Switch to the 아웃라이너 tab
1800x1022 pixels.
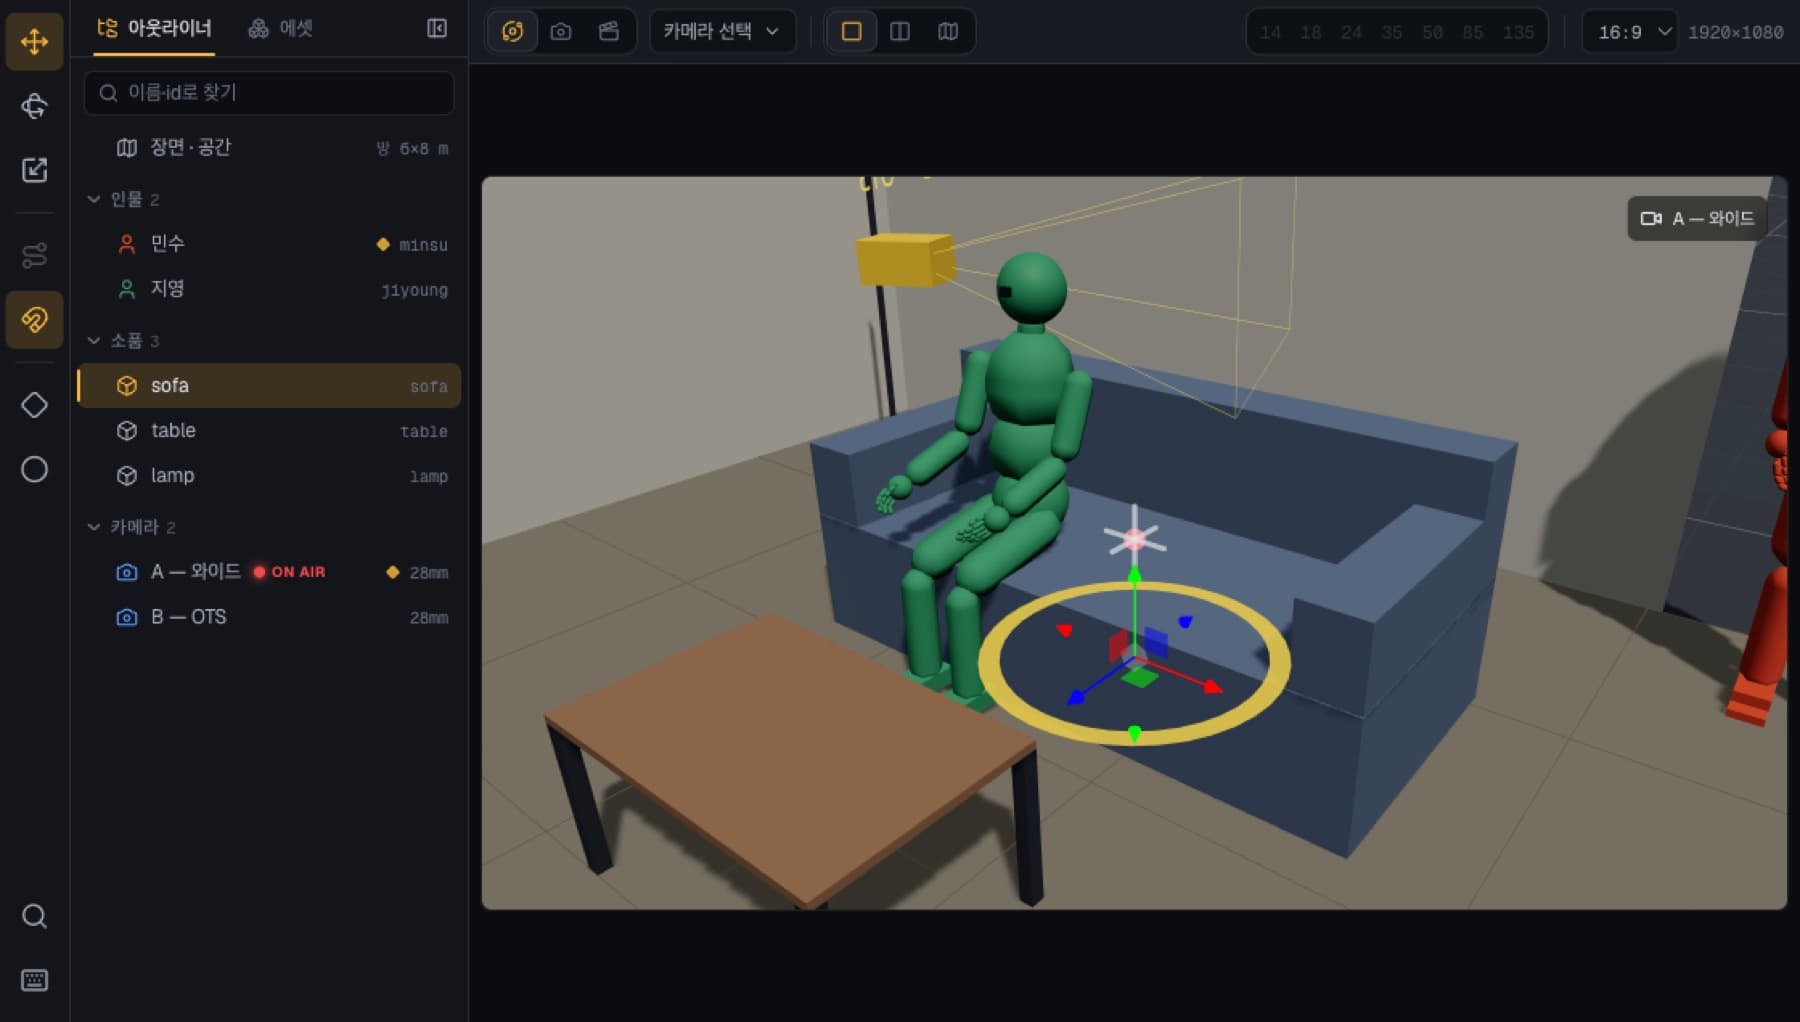point(154,28)
